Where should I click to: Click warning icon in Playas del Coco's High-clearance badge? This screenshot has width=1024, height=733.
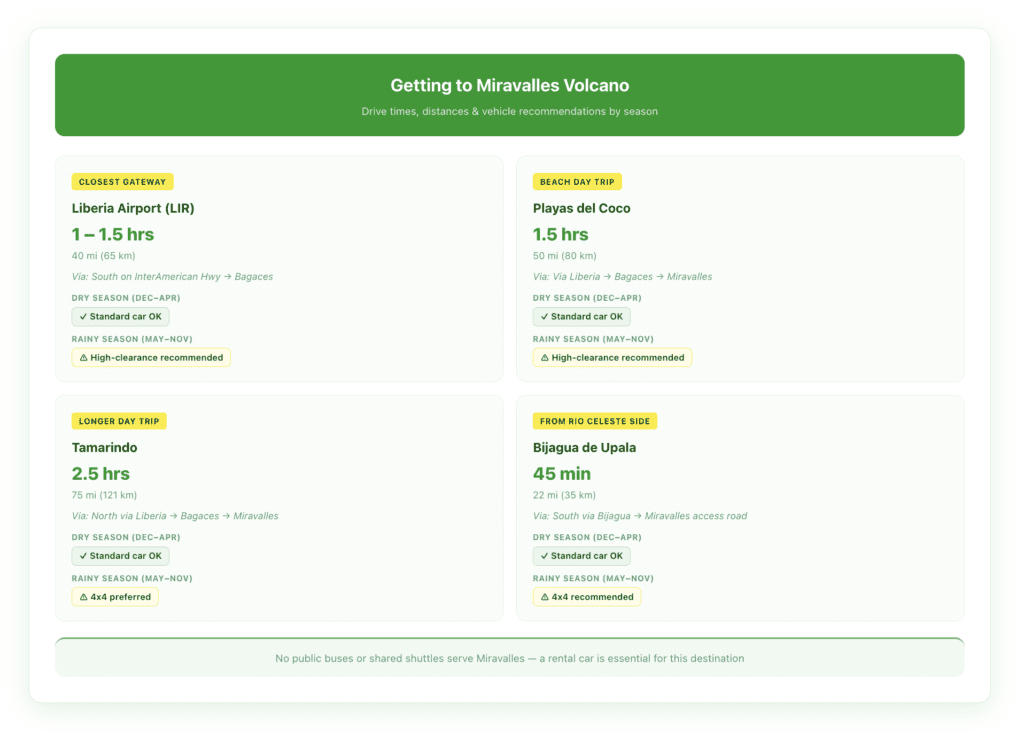(544, 358)
